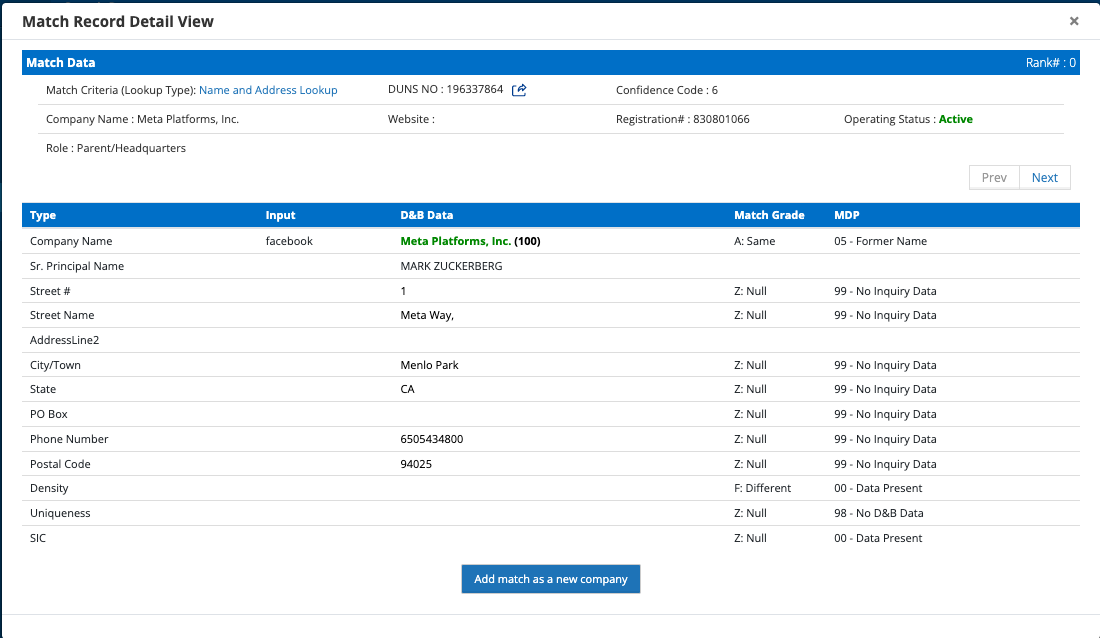This screenshot has width=1100, height=638.
Task: Select the 98 - No D&B Data cell
Action: [x=879, y=513]
